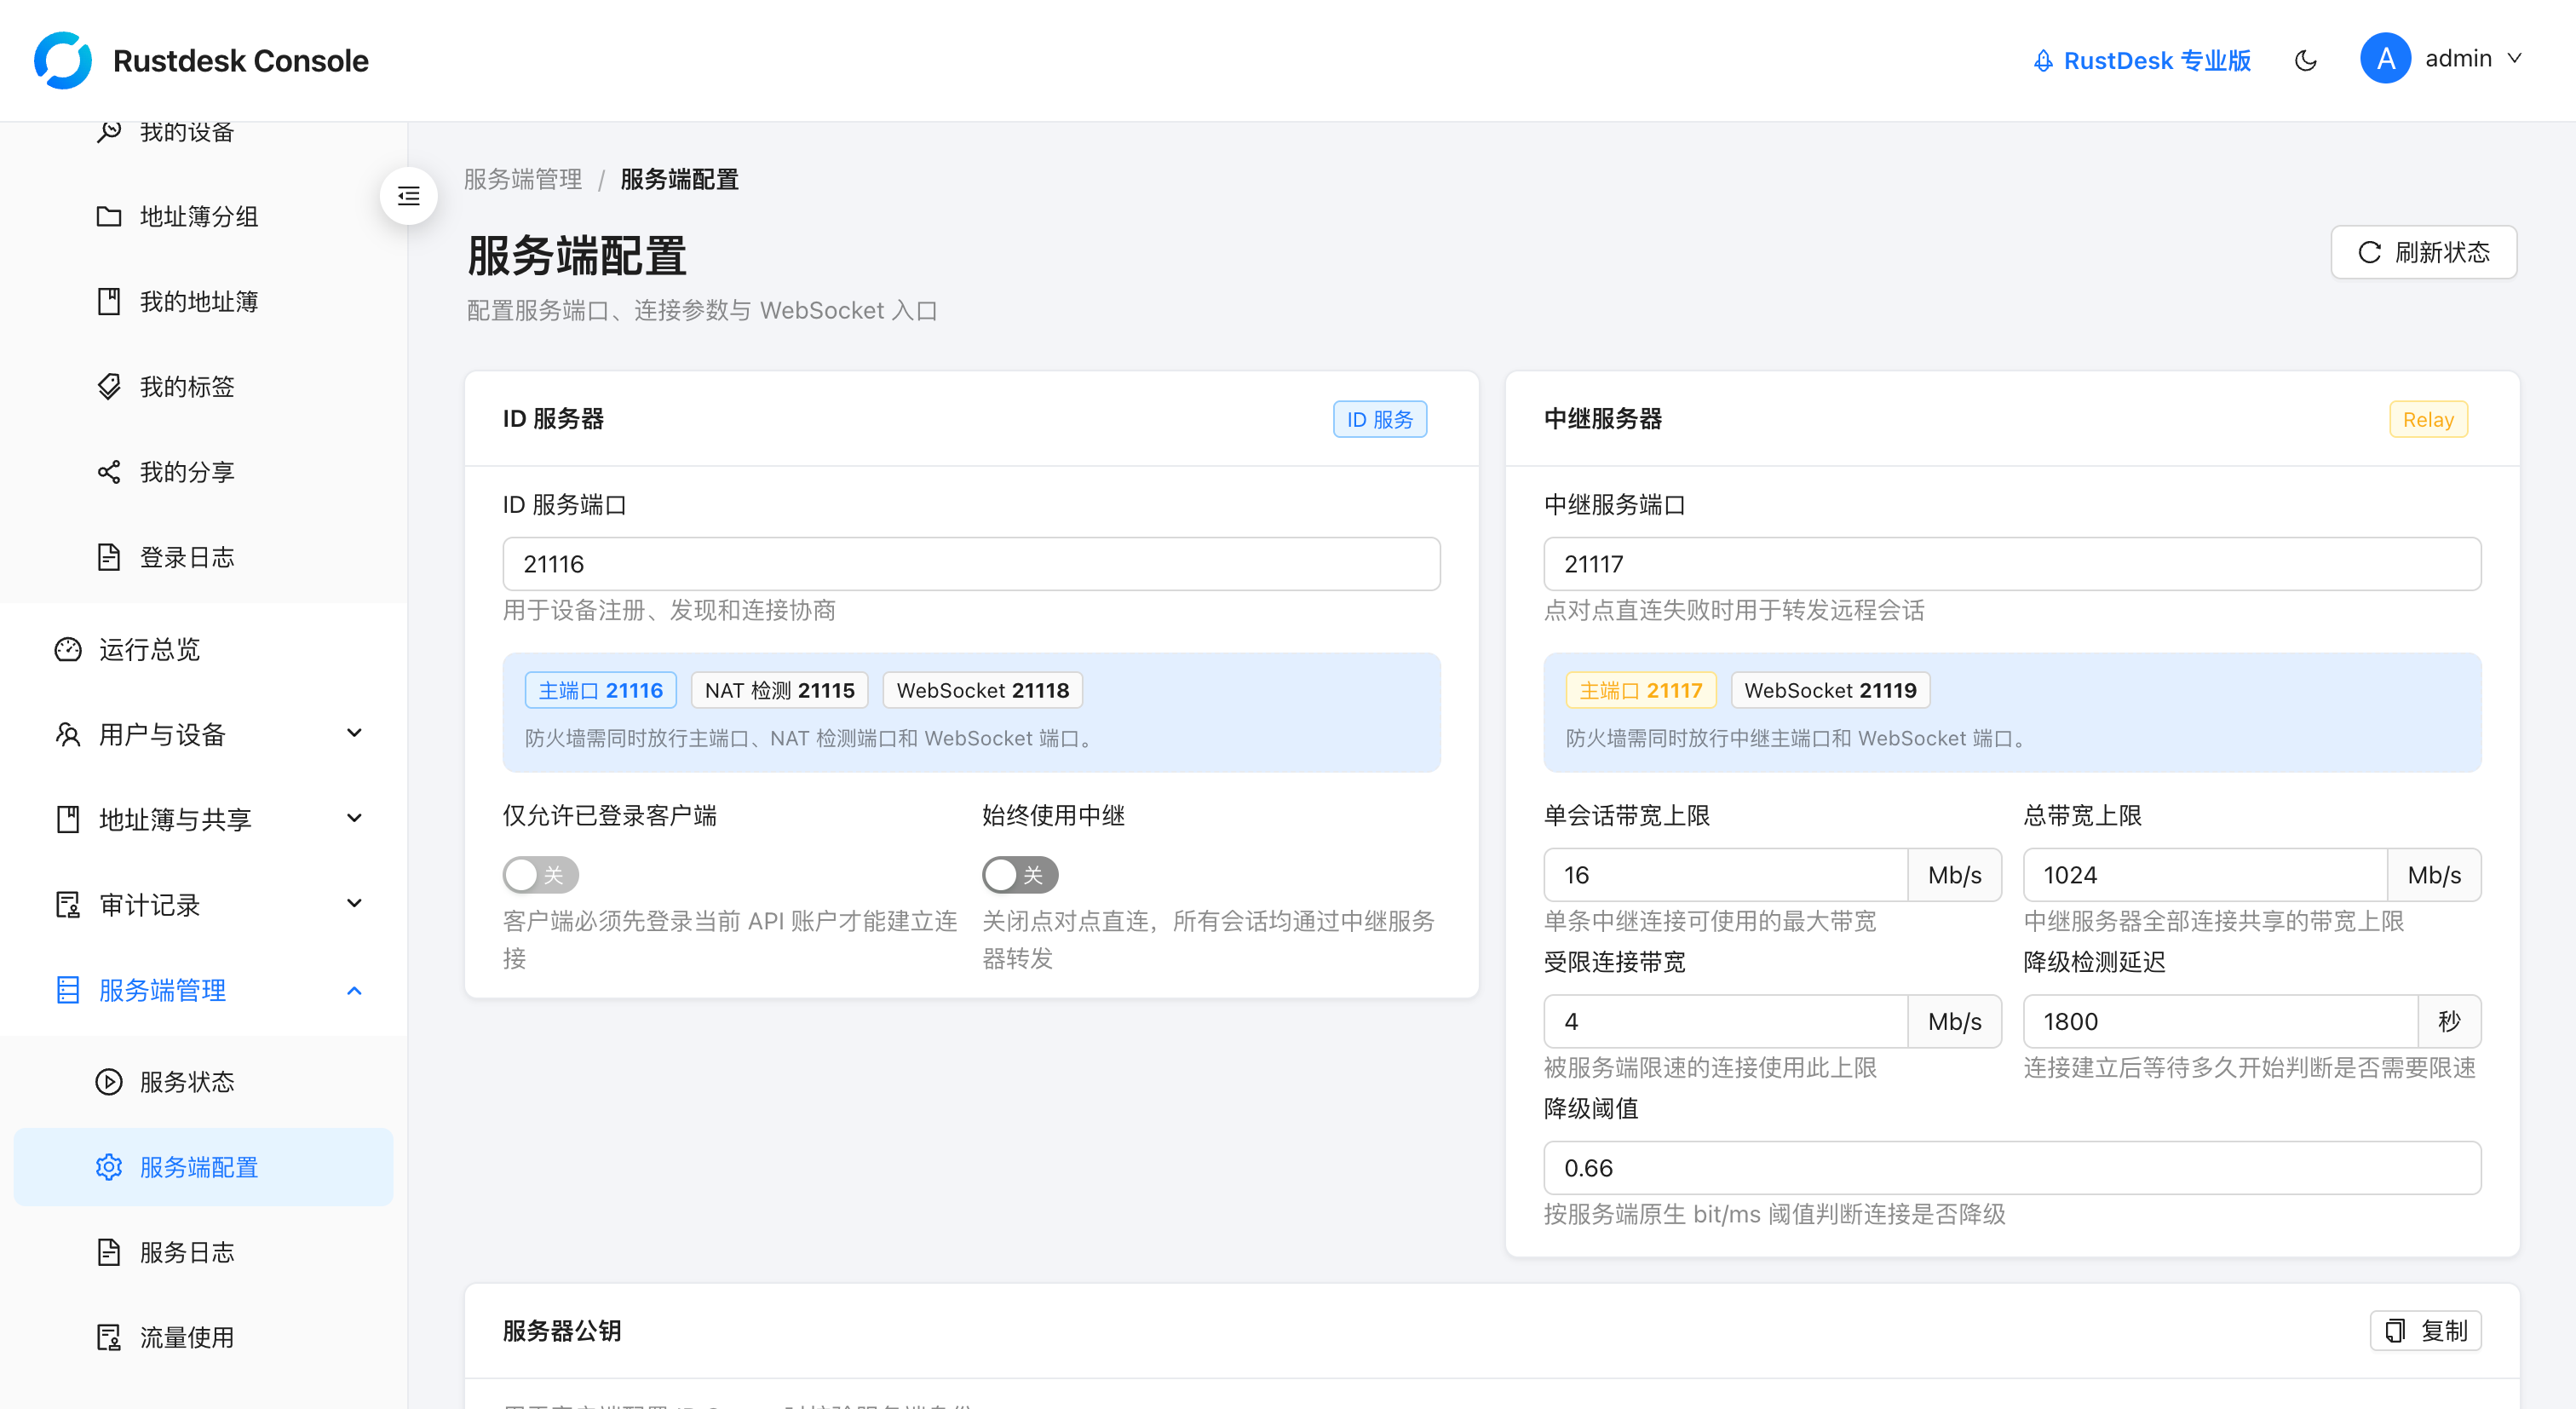Viewport: 2576px width, 1409px height.
Task: Click the ID 服务 badge
Action: (x=1380, y=419)
